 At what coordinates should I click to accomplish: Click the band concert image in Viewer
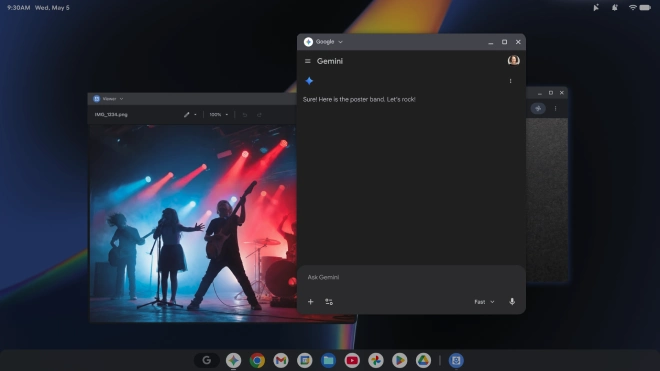pos(194,223)
